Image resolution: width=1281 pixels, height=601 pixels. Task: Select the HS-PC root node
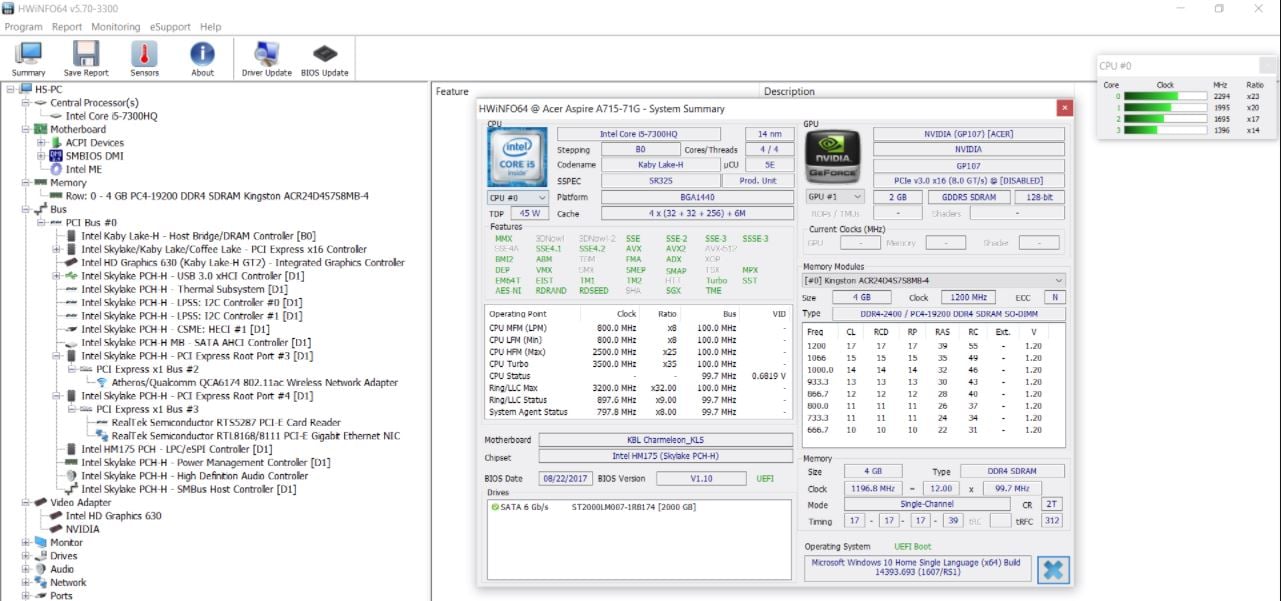coord(48,89)
